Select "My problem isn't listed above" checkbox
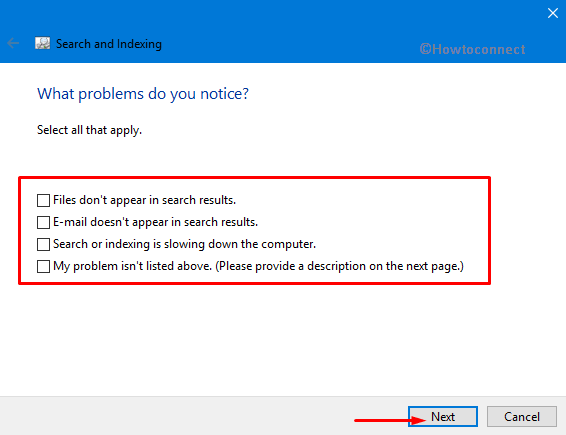This screenshot has width=566, height=435. coord(43,266)
